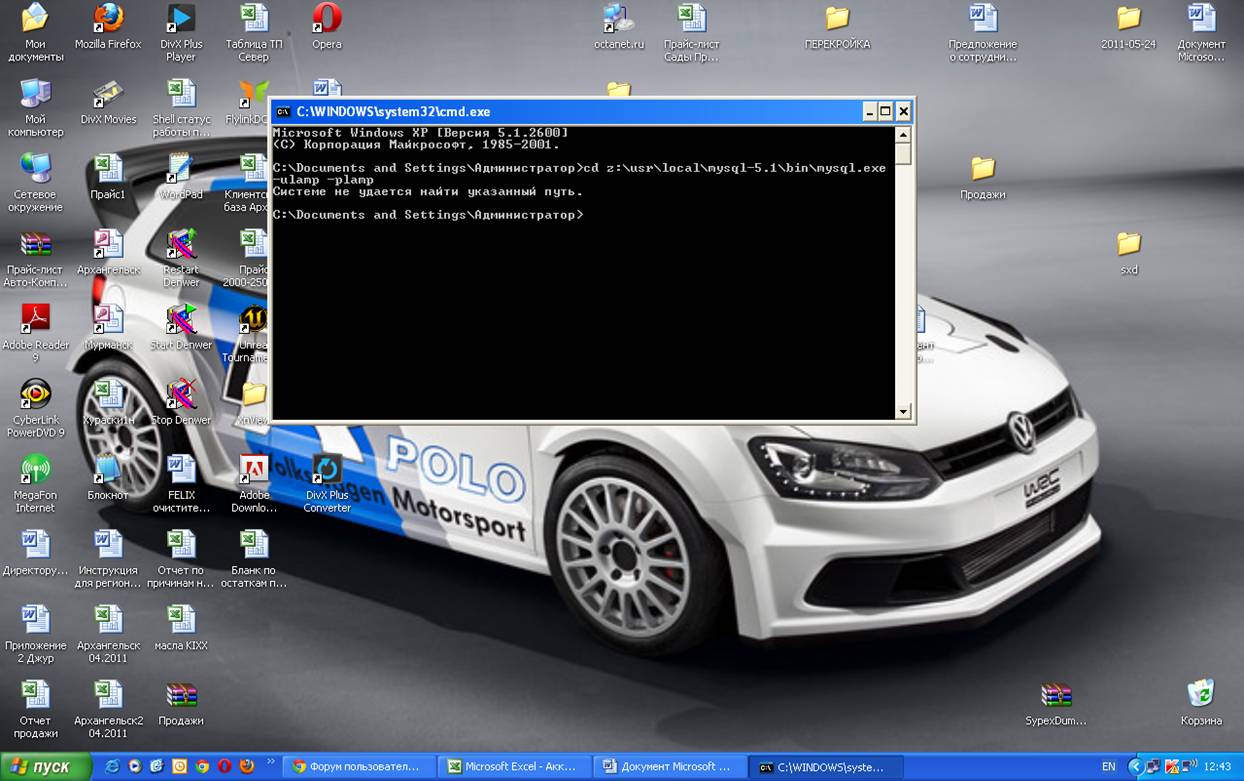This screenshot has height=781, width=1244.
Task: Click cmd window scrollbar down arrow
Action: 903,411
